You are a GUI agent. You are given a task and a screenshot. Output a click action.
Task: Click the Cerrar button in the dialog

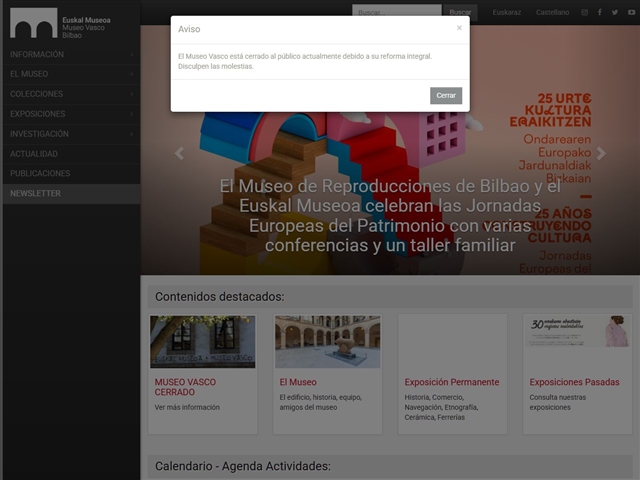pos(446,96)
